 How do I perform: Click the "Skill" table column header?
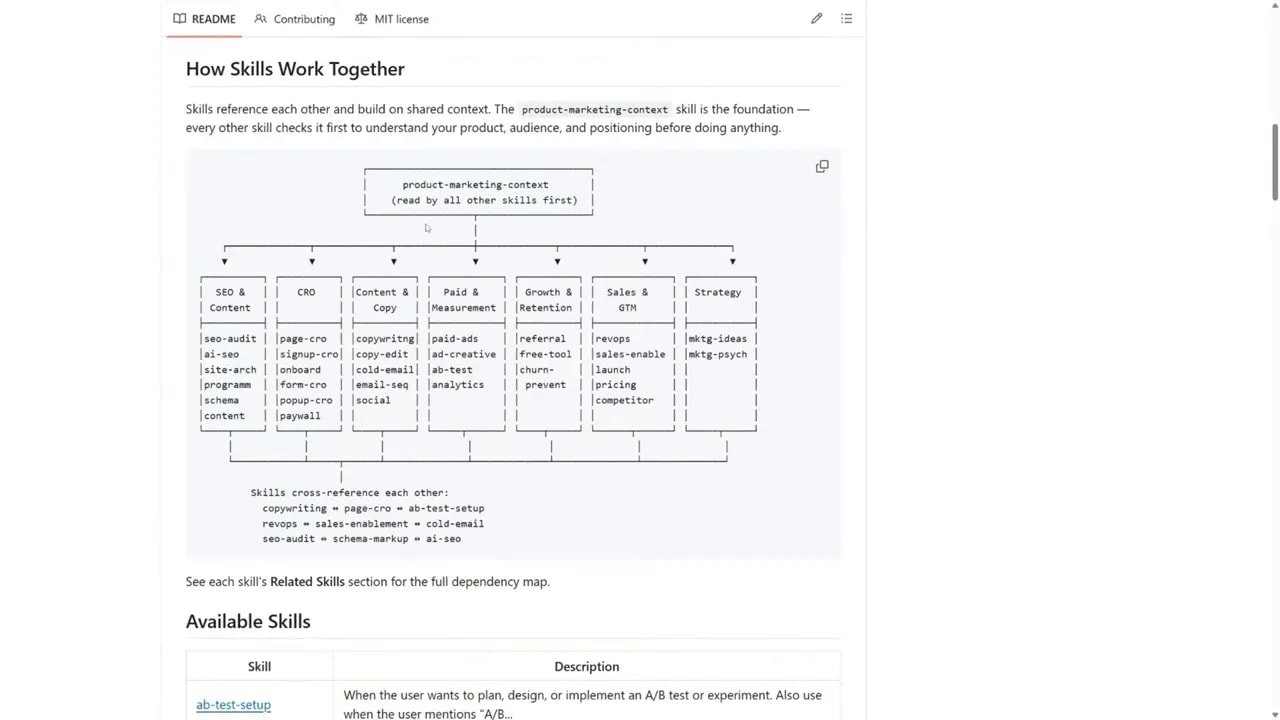click(259, 666)
